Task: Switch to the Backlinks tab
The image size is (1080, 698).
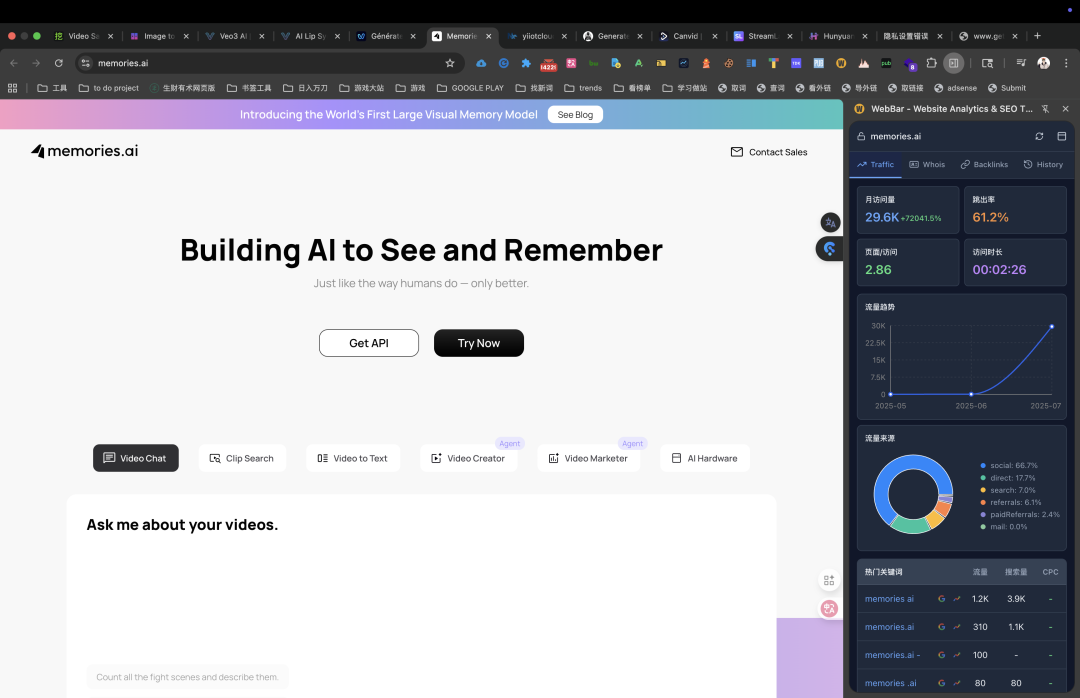Action: pyautogui.click(x=984, y=165)
